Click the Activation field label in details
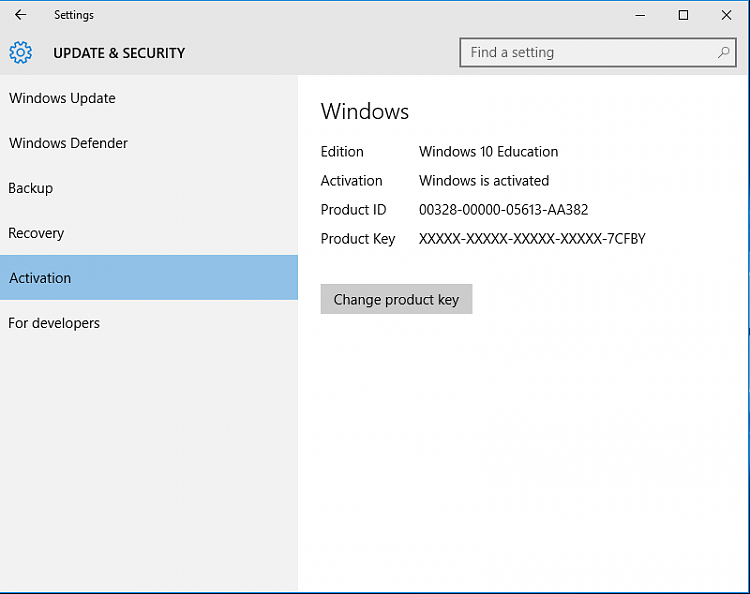Viewport: 750px width, 594px height. (x=352, y=181)
